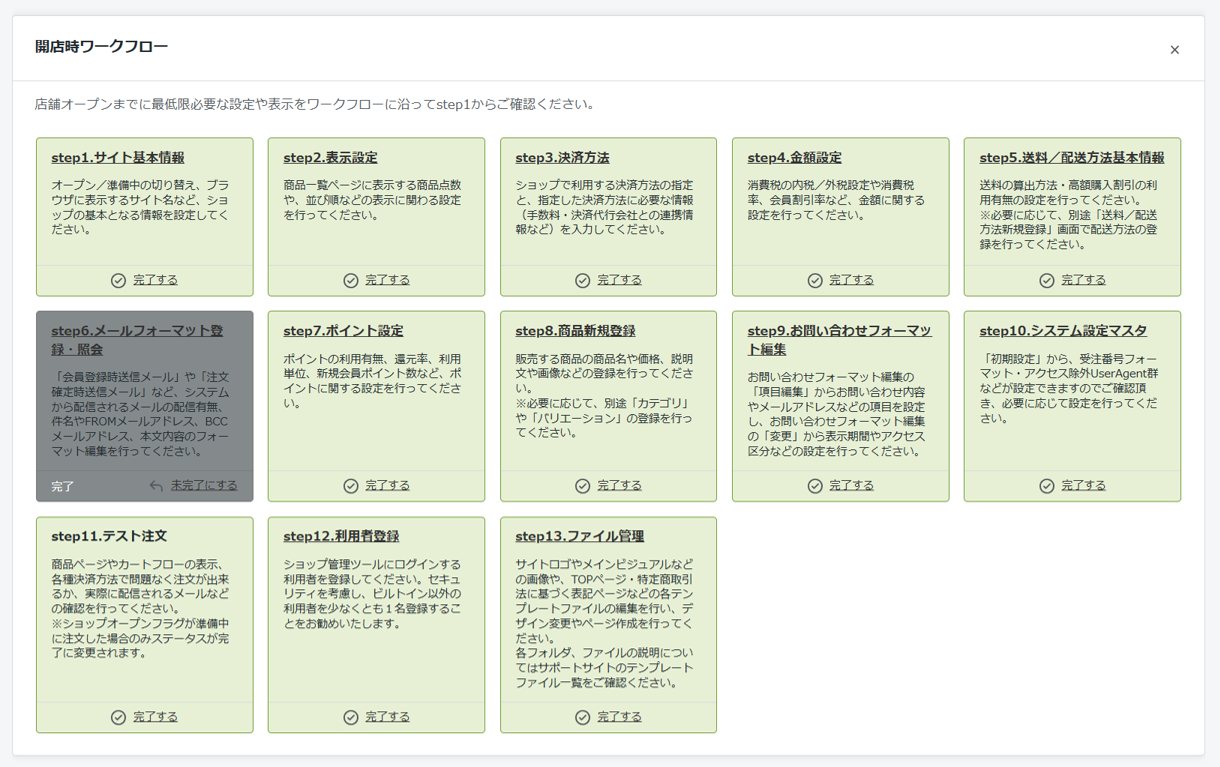The width and height of the screenshot is (1220, 767).
Task: Open step6.メールフォーマット登録・照会 link
Action: pos(137,340)
